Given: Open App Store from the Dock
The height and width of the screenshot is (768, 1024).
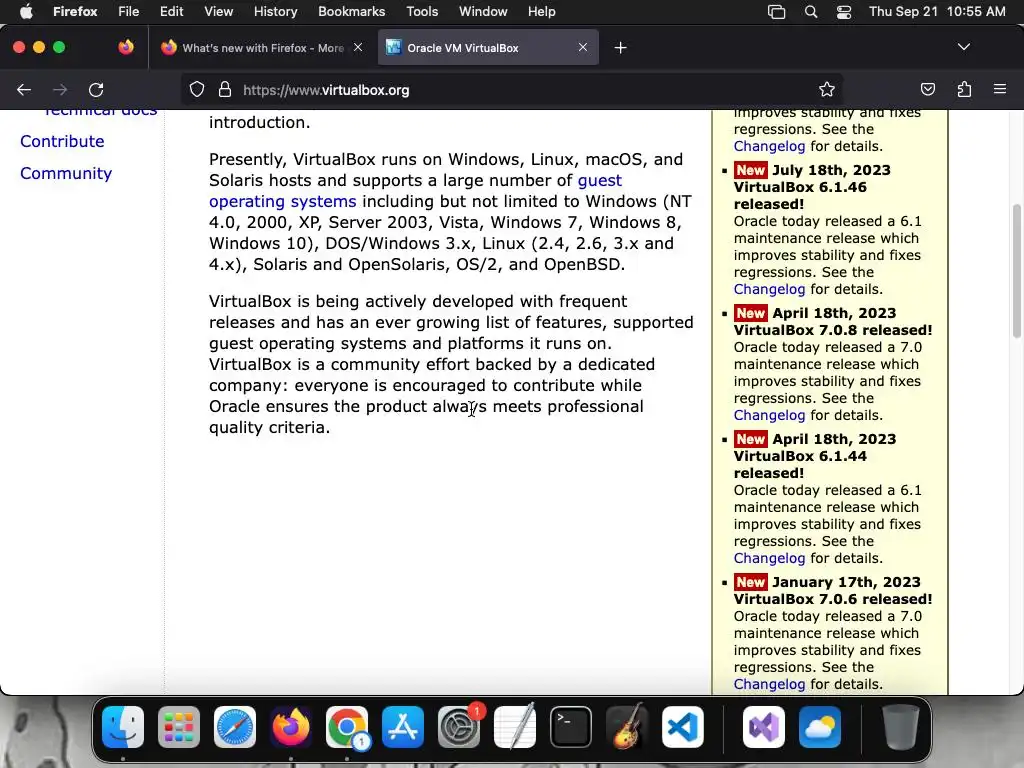Looking at the screenshot, I should click(x=403, y=727).
